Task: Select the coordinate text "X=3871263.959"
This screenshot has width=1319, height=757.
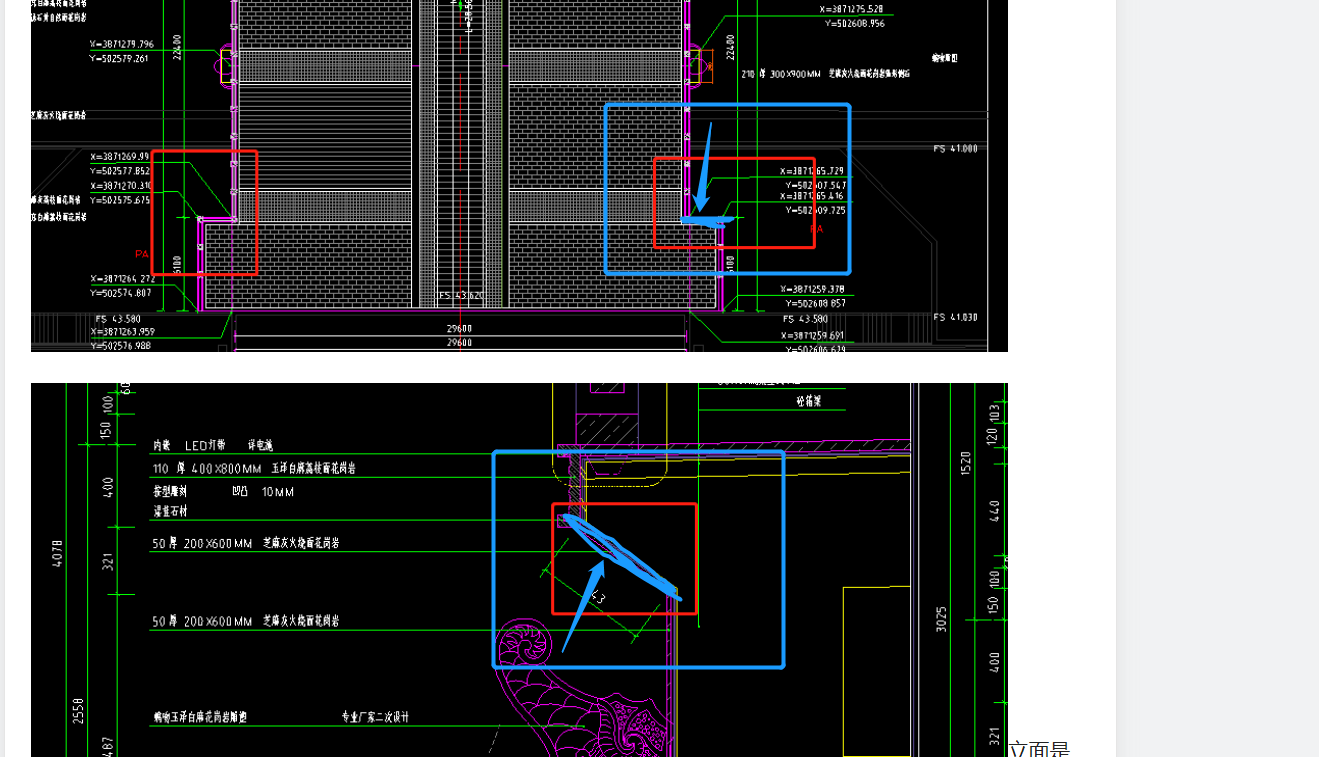Action: [122, 331]
